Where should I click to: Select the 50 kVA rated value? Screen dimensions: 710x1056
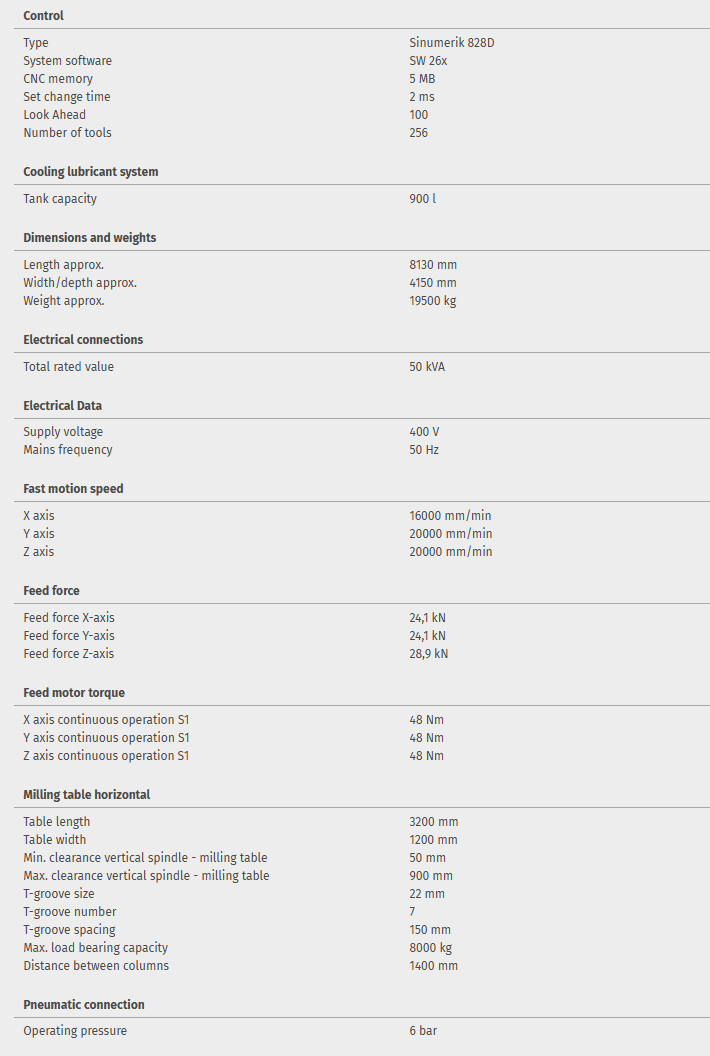pos(427,367)
